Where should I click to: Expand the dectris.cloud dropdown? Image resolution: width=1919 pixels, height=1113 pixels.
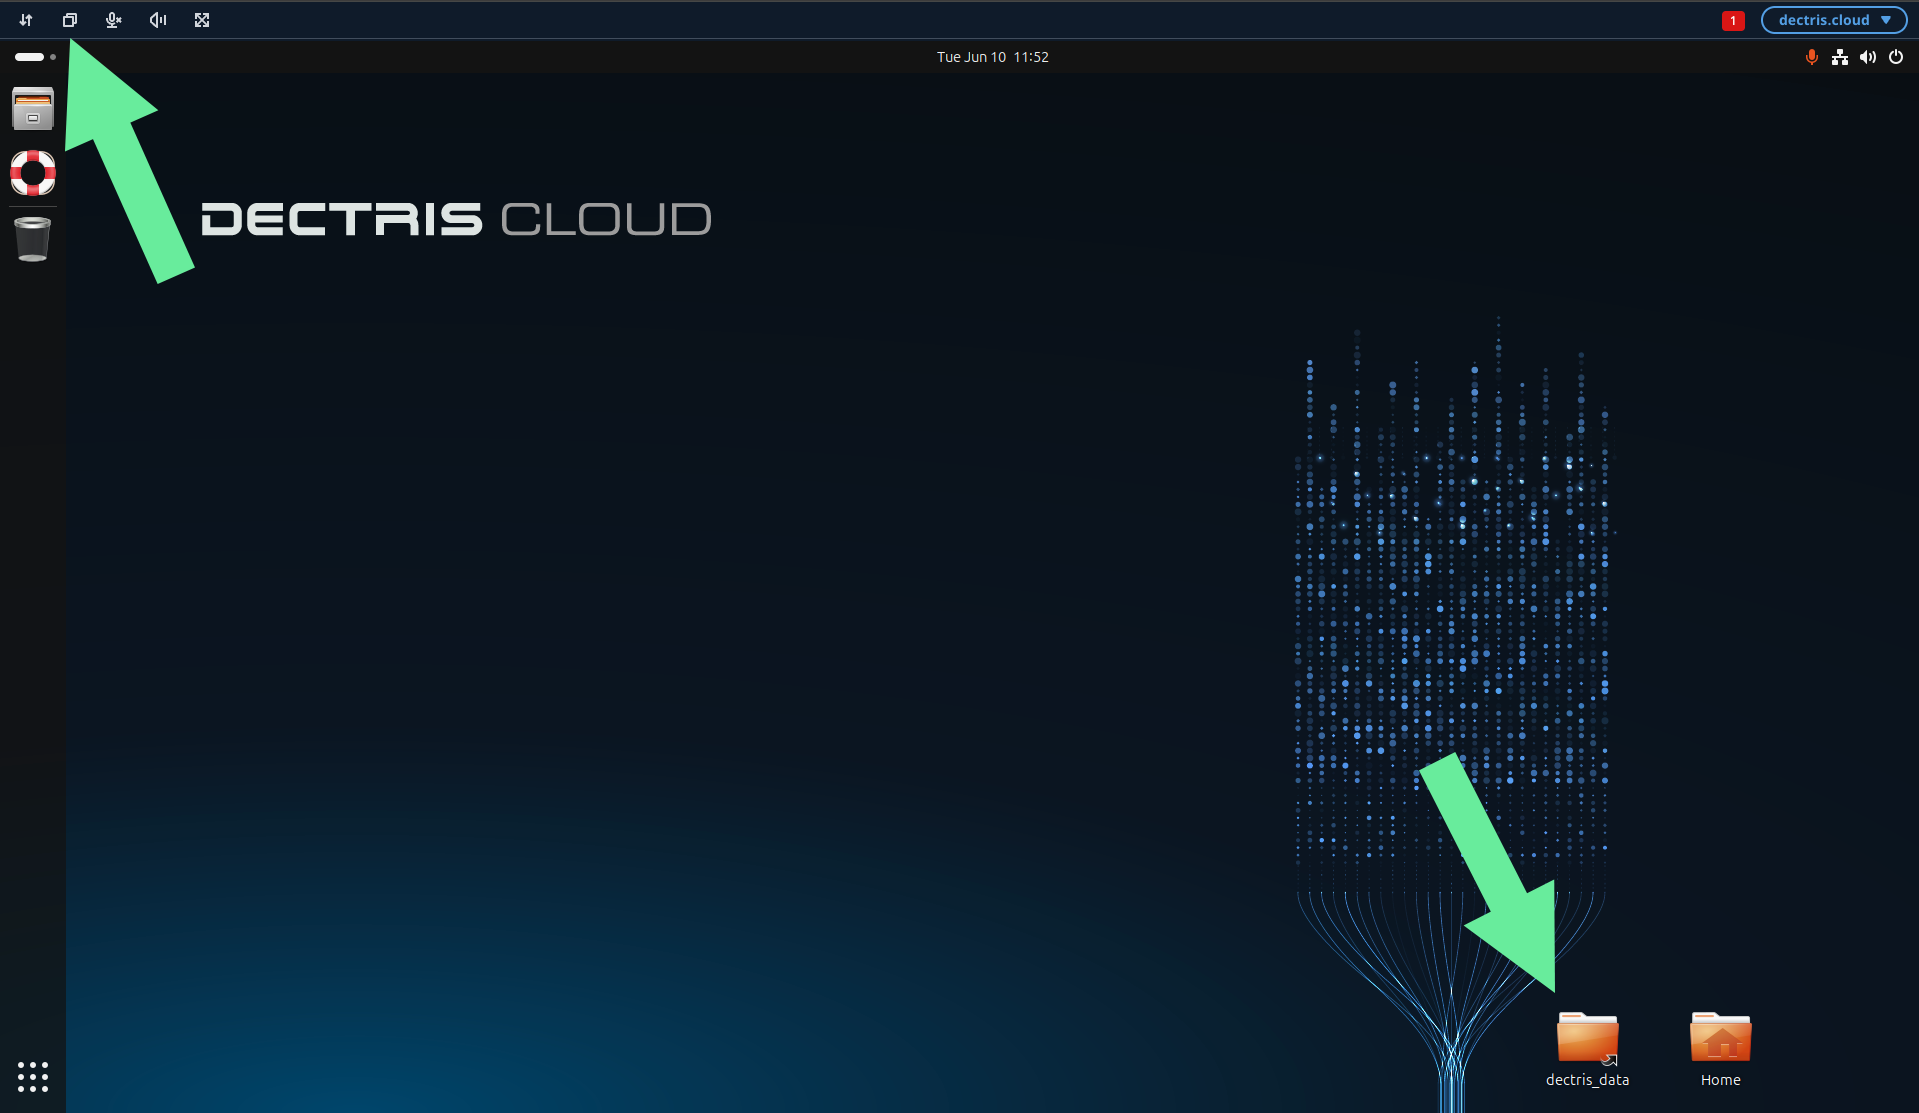pos(1834,20)
